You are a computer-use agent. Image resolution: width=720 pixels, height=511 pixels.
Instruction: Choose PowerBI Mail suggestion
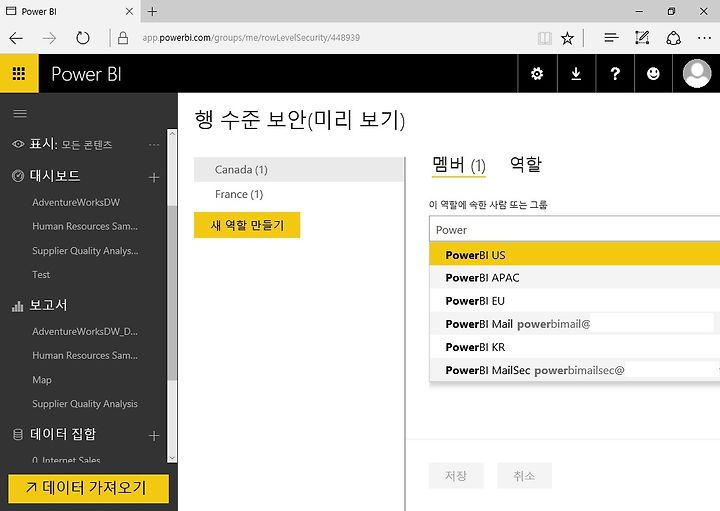coord(574,324)
